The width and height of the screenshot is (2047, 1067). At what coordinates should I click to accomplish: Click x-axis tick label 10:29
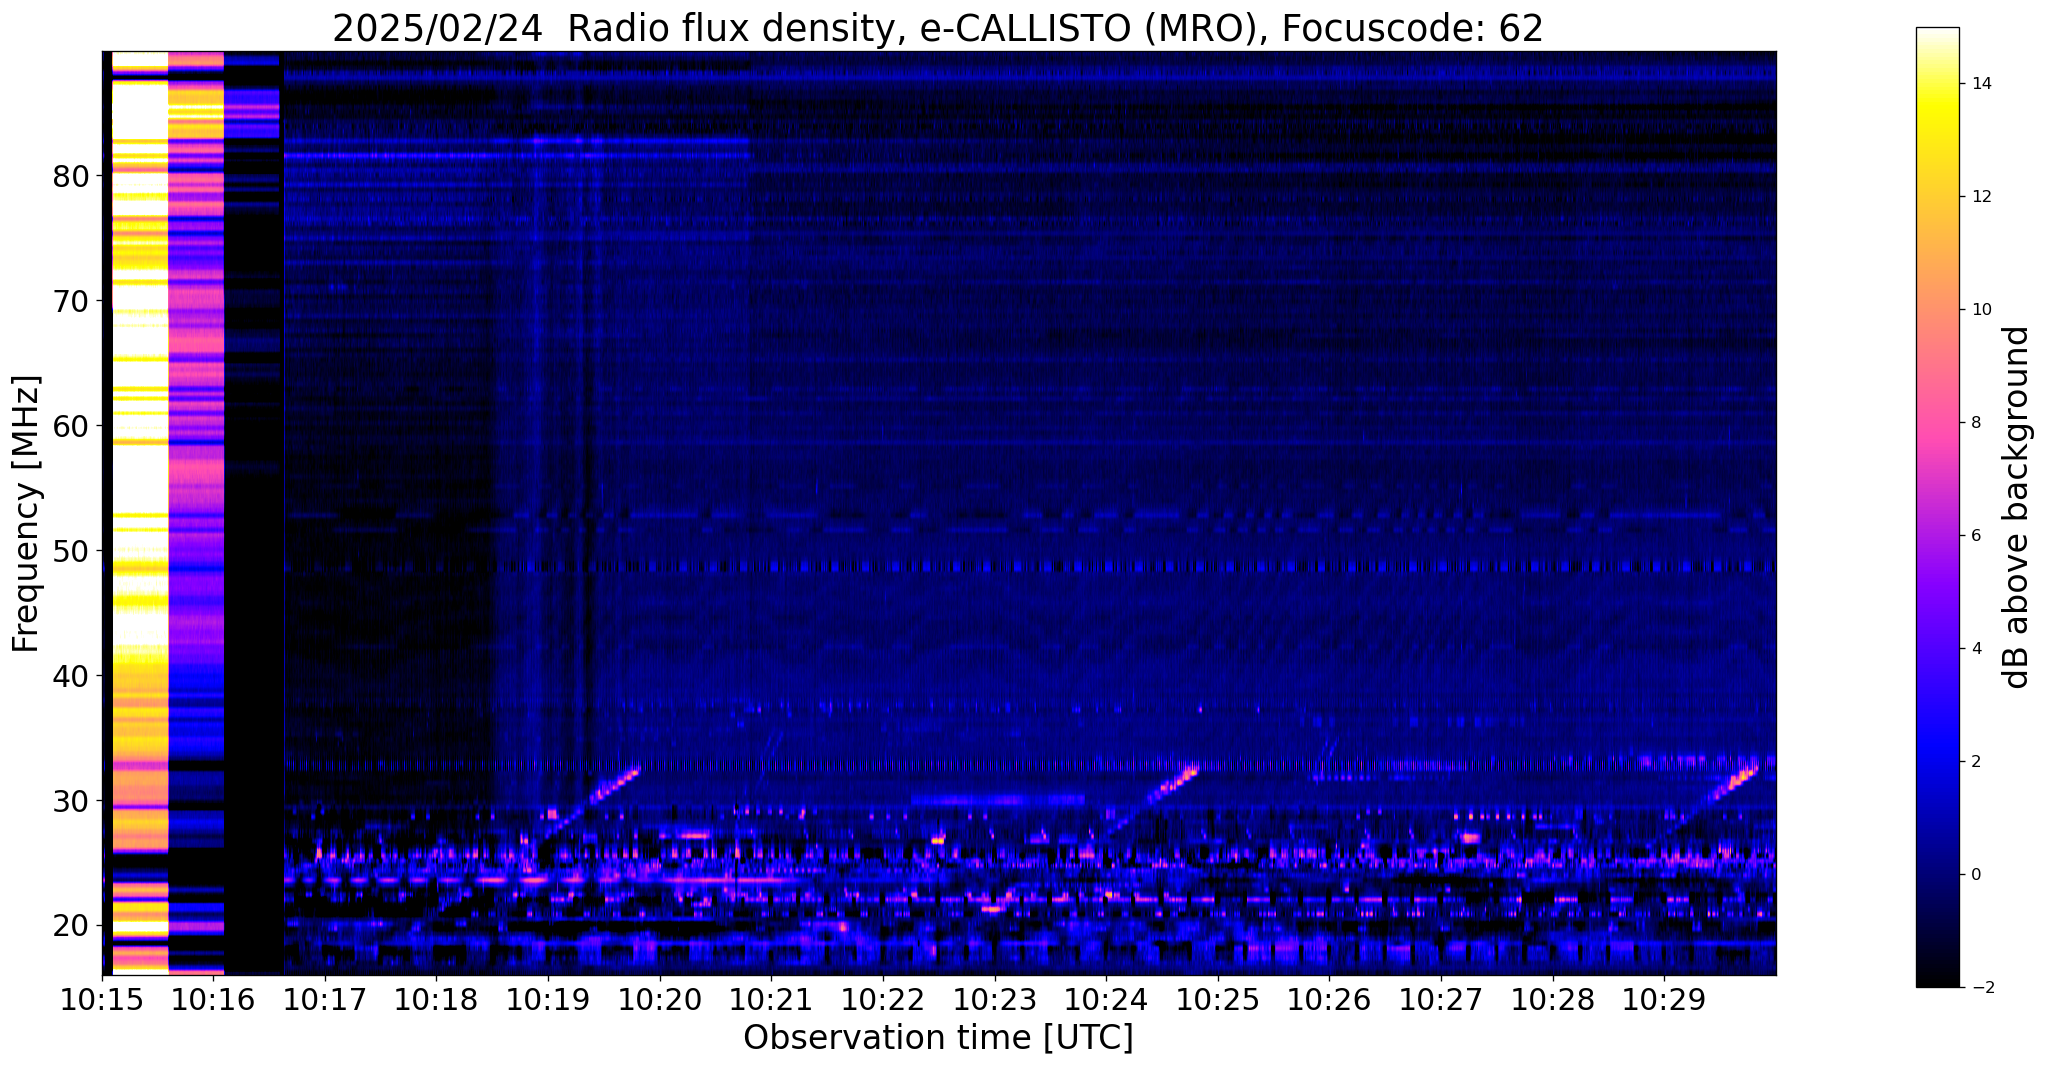pyautogui.click(x=1664, y=999)
